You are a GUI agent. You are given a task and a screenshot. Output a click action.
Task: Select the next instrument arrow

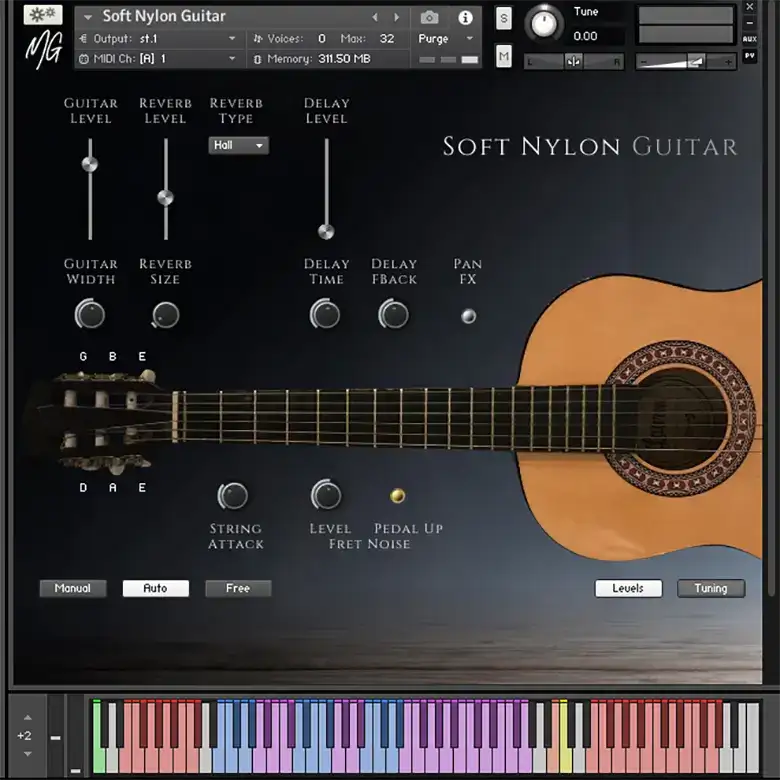(396, 17)
